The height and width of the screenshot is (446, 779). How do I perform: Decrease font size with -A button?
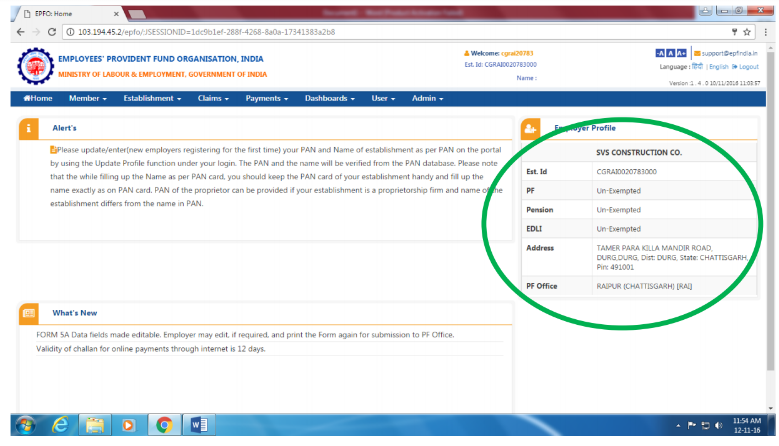[x=659, y=53]
